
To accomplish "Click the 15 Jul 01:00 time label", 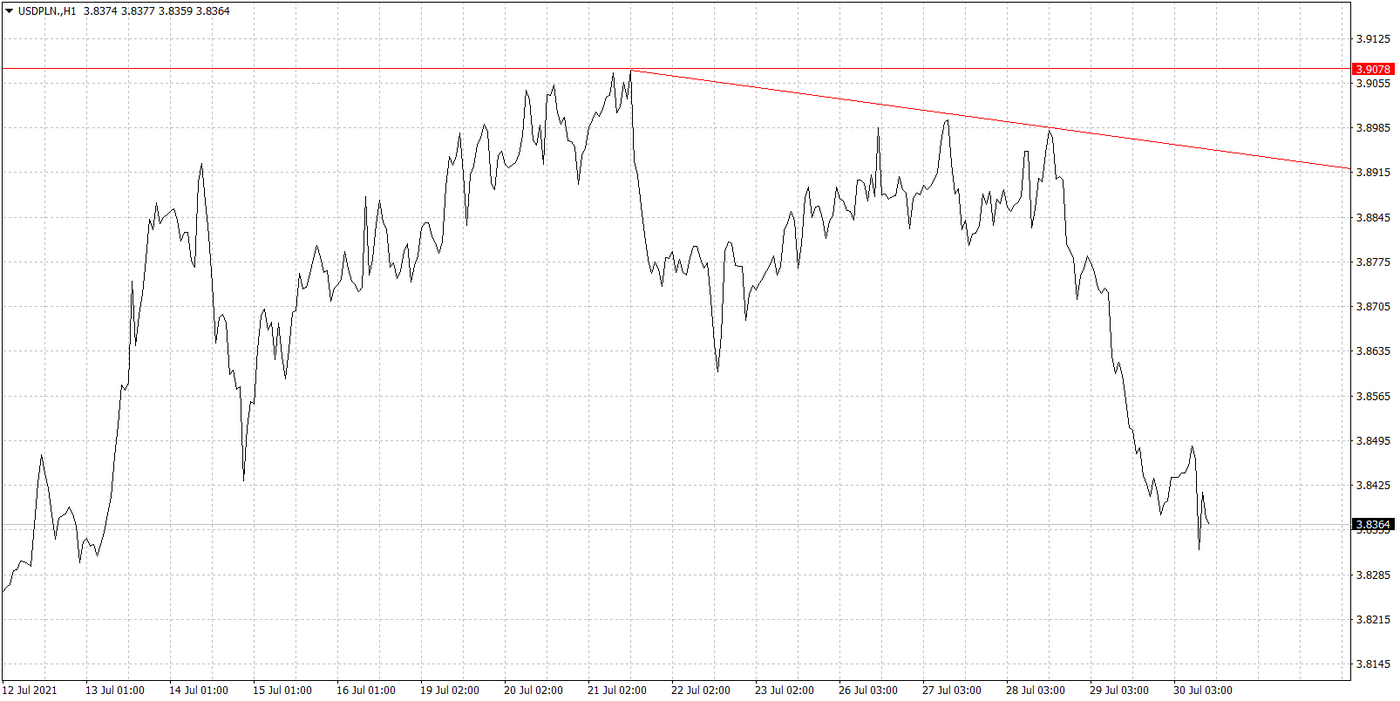I will [283, 690].
